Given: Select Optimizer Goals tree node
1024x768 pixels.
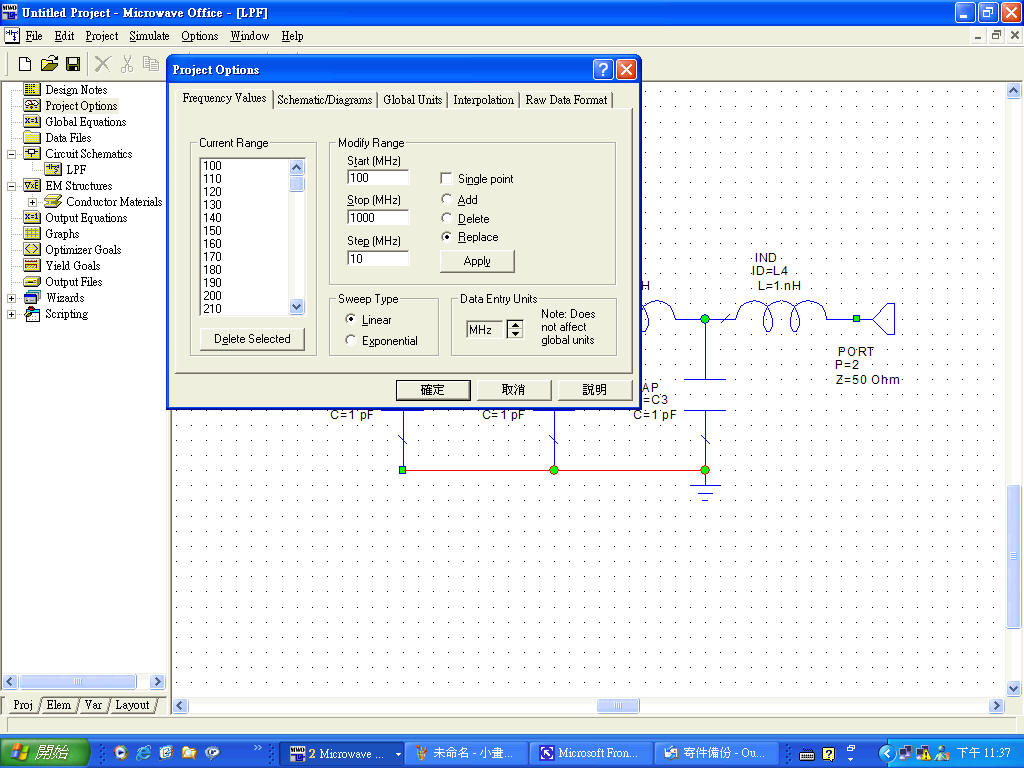Looking at the screenshot, I should click(x=83, y=249).
